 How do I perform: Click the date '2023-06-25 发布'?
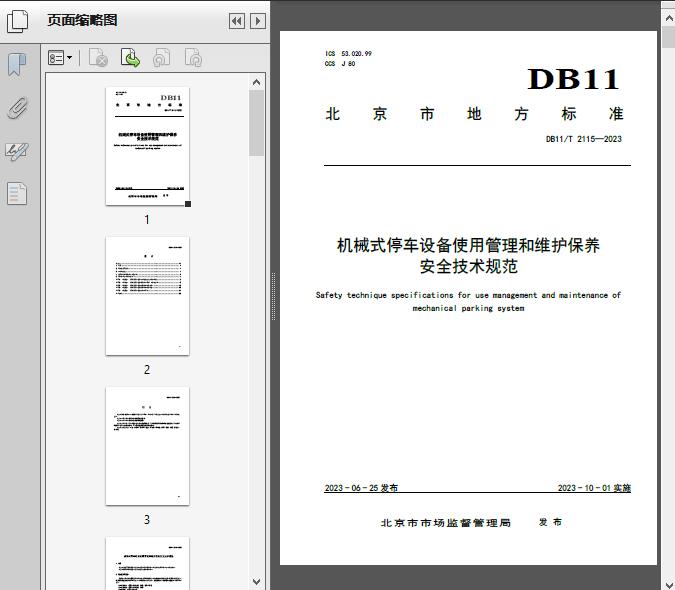361,488
